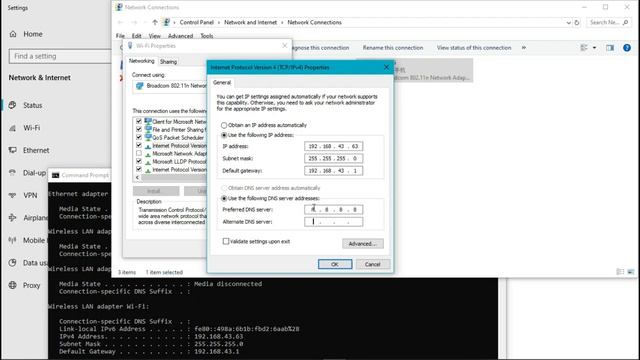Open Advanced TCP/IP settings
Screen dimensions: 640x360
tap(362, 244)
